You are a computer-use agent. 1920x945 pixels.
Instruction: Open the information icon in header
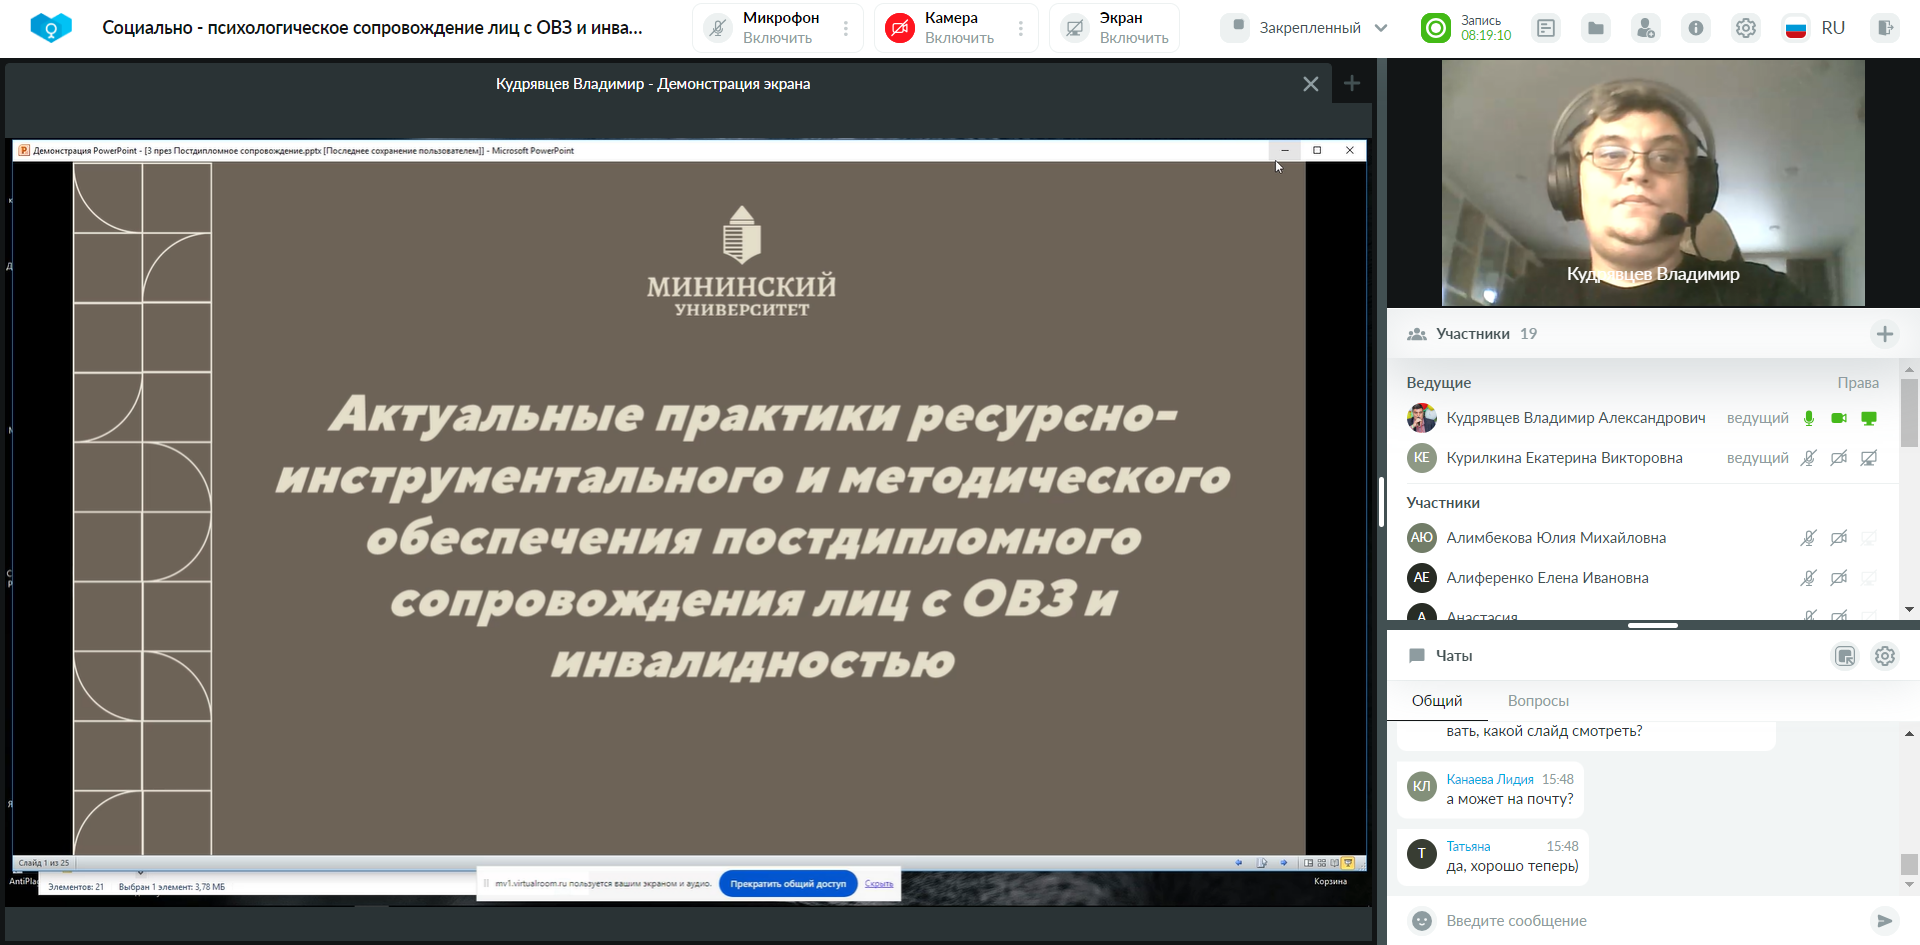pyautogui.click(x=1696, y=28)
